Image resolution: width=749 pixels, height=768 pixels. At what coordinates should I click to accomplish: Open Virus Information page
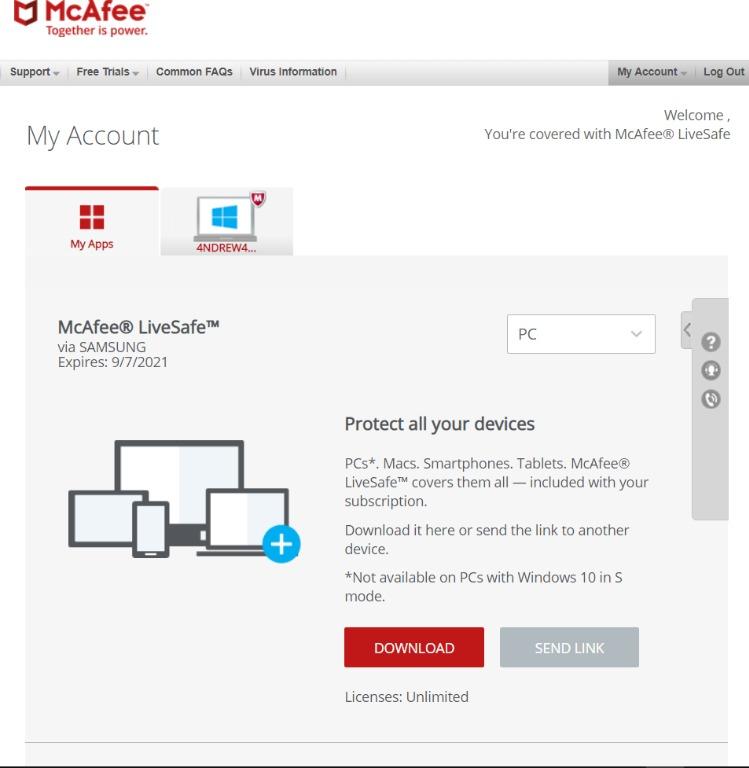click(x=293, y=72)
